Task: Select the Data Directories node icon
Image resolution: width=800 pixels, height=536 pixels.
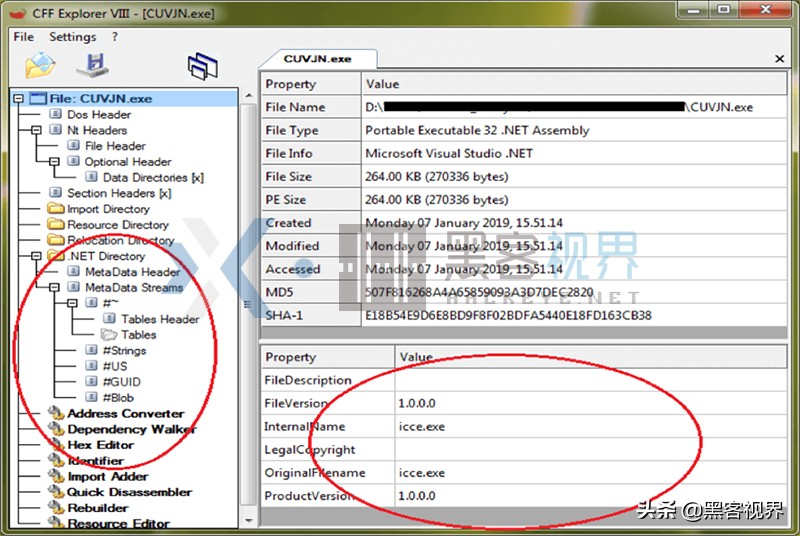Action: pyautogui.click(x=91, y=177)
